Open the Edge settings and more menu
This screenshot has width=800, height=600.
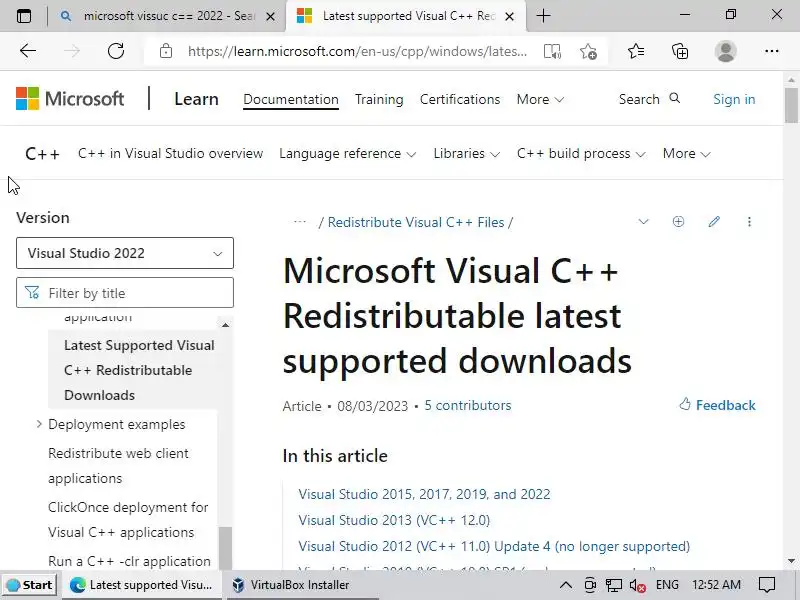(x=772, y=51)
